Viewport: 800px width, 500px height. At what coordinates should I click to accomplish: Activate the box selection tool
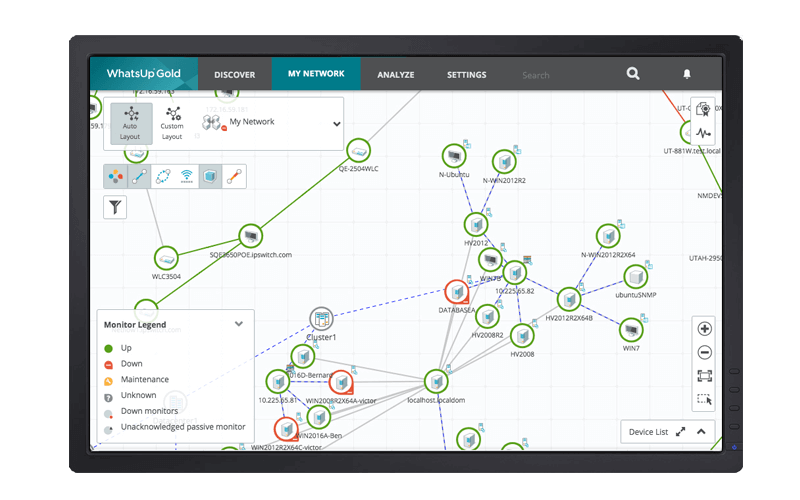(704, 399)
